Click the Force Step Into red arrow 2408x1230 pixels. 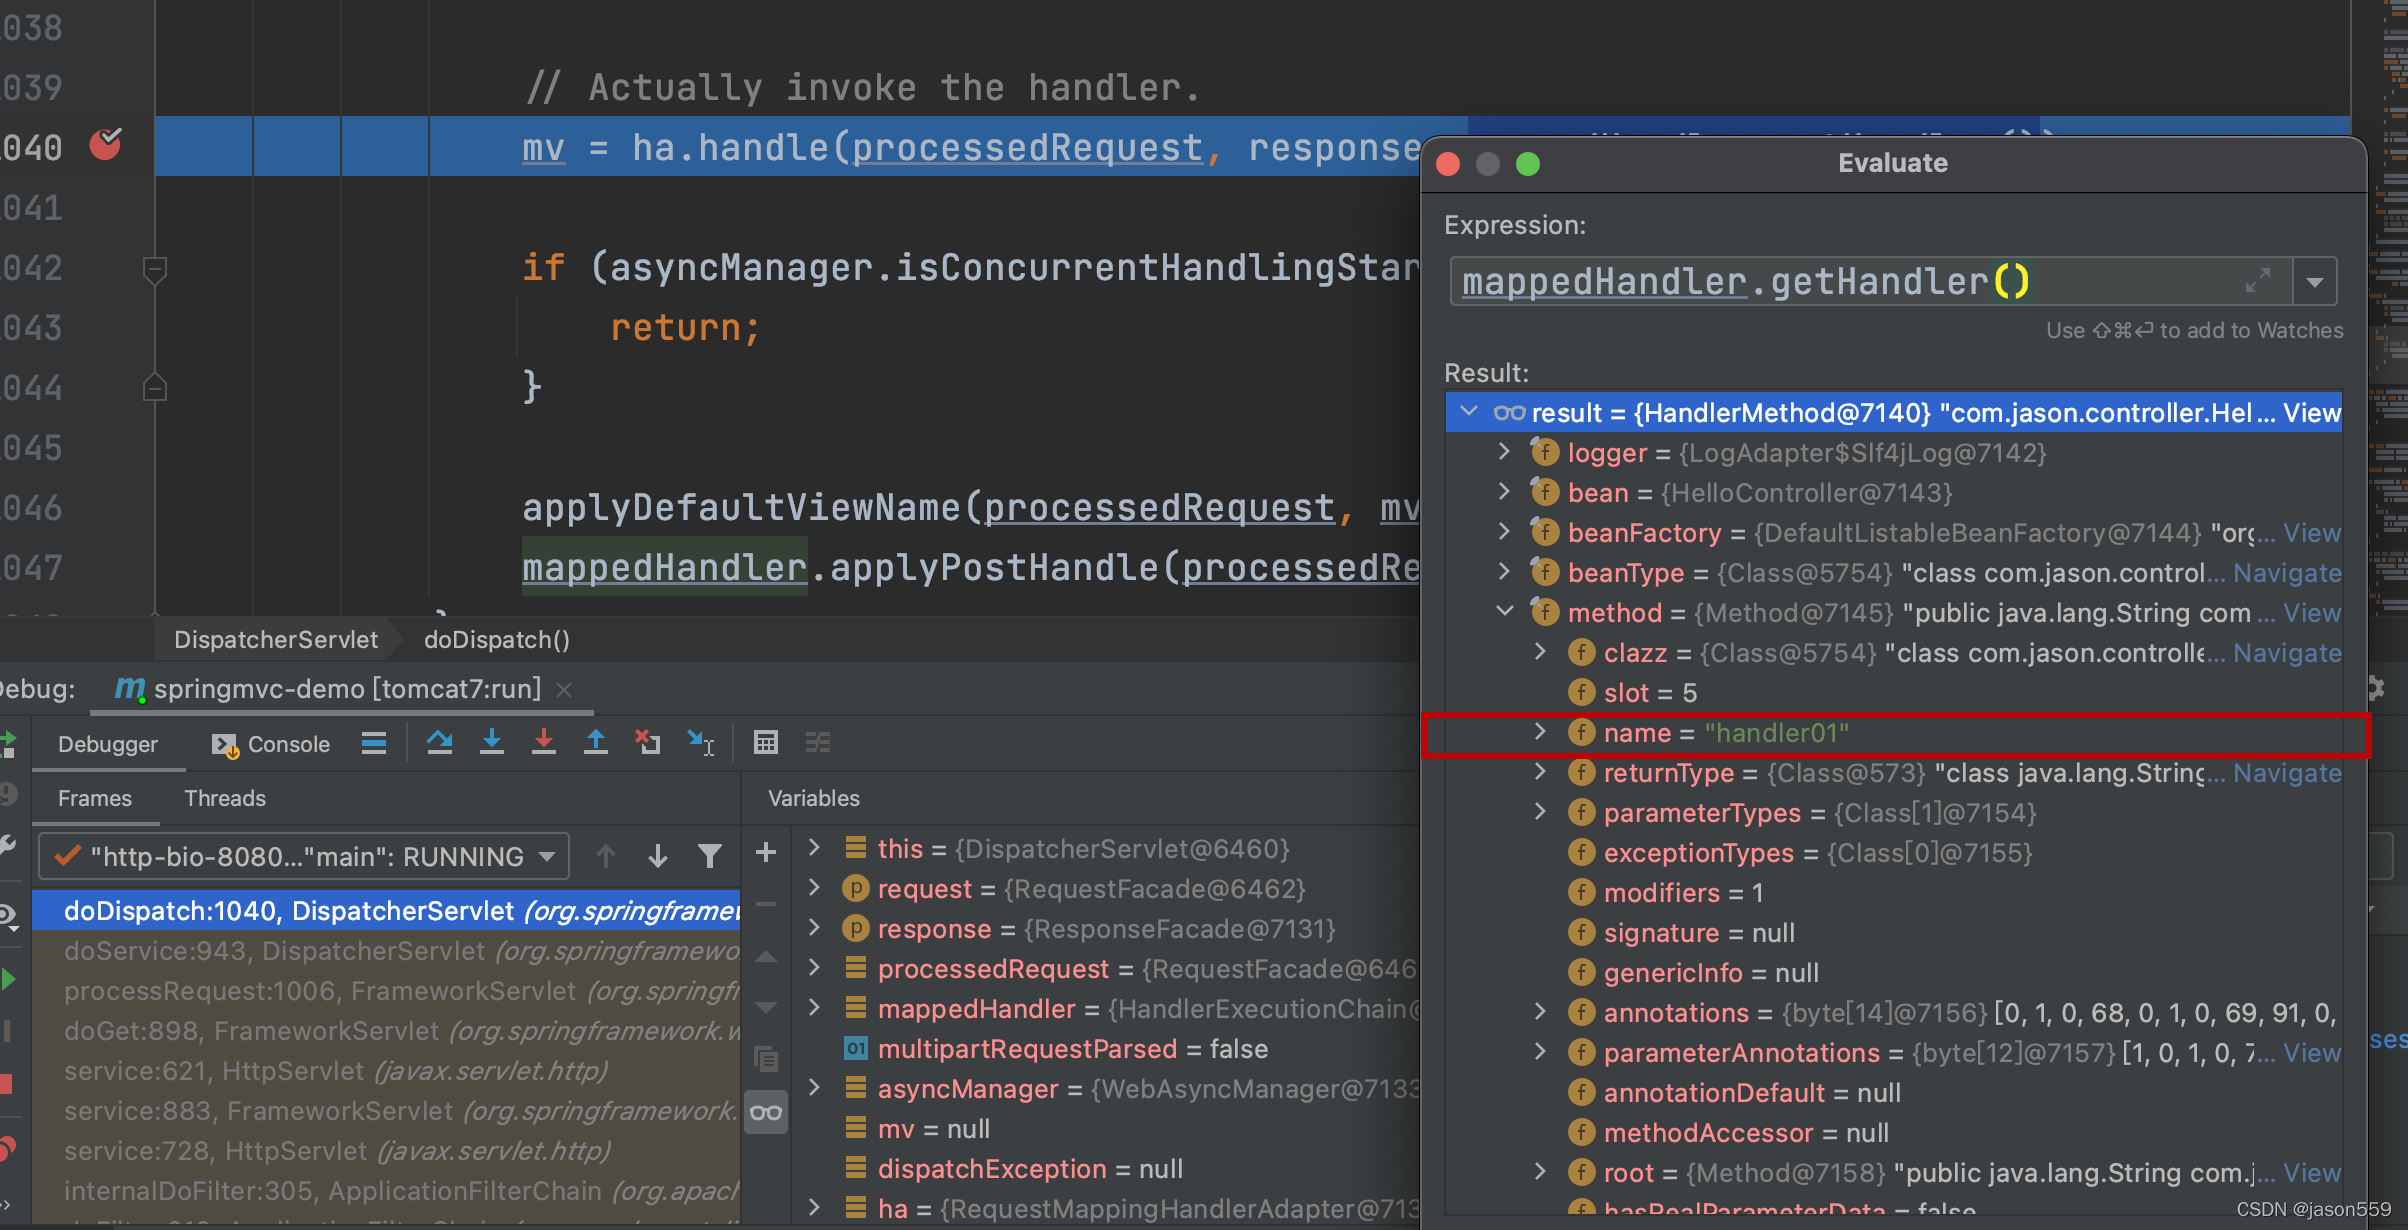point(543,743)
